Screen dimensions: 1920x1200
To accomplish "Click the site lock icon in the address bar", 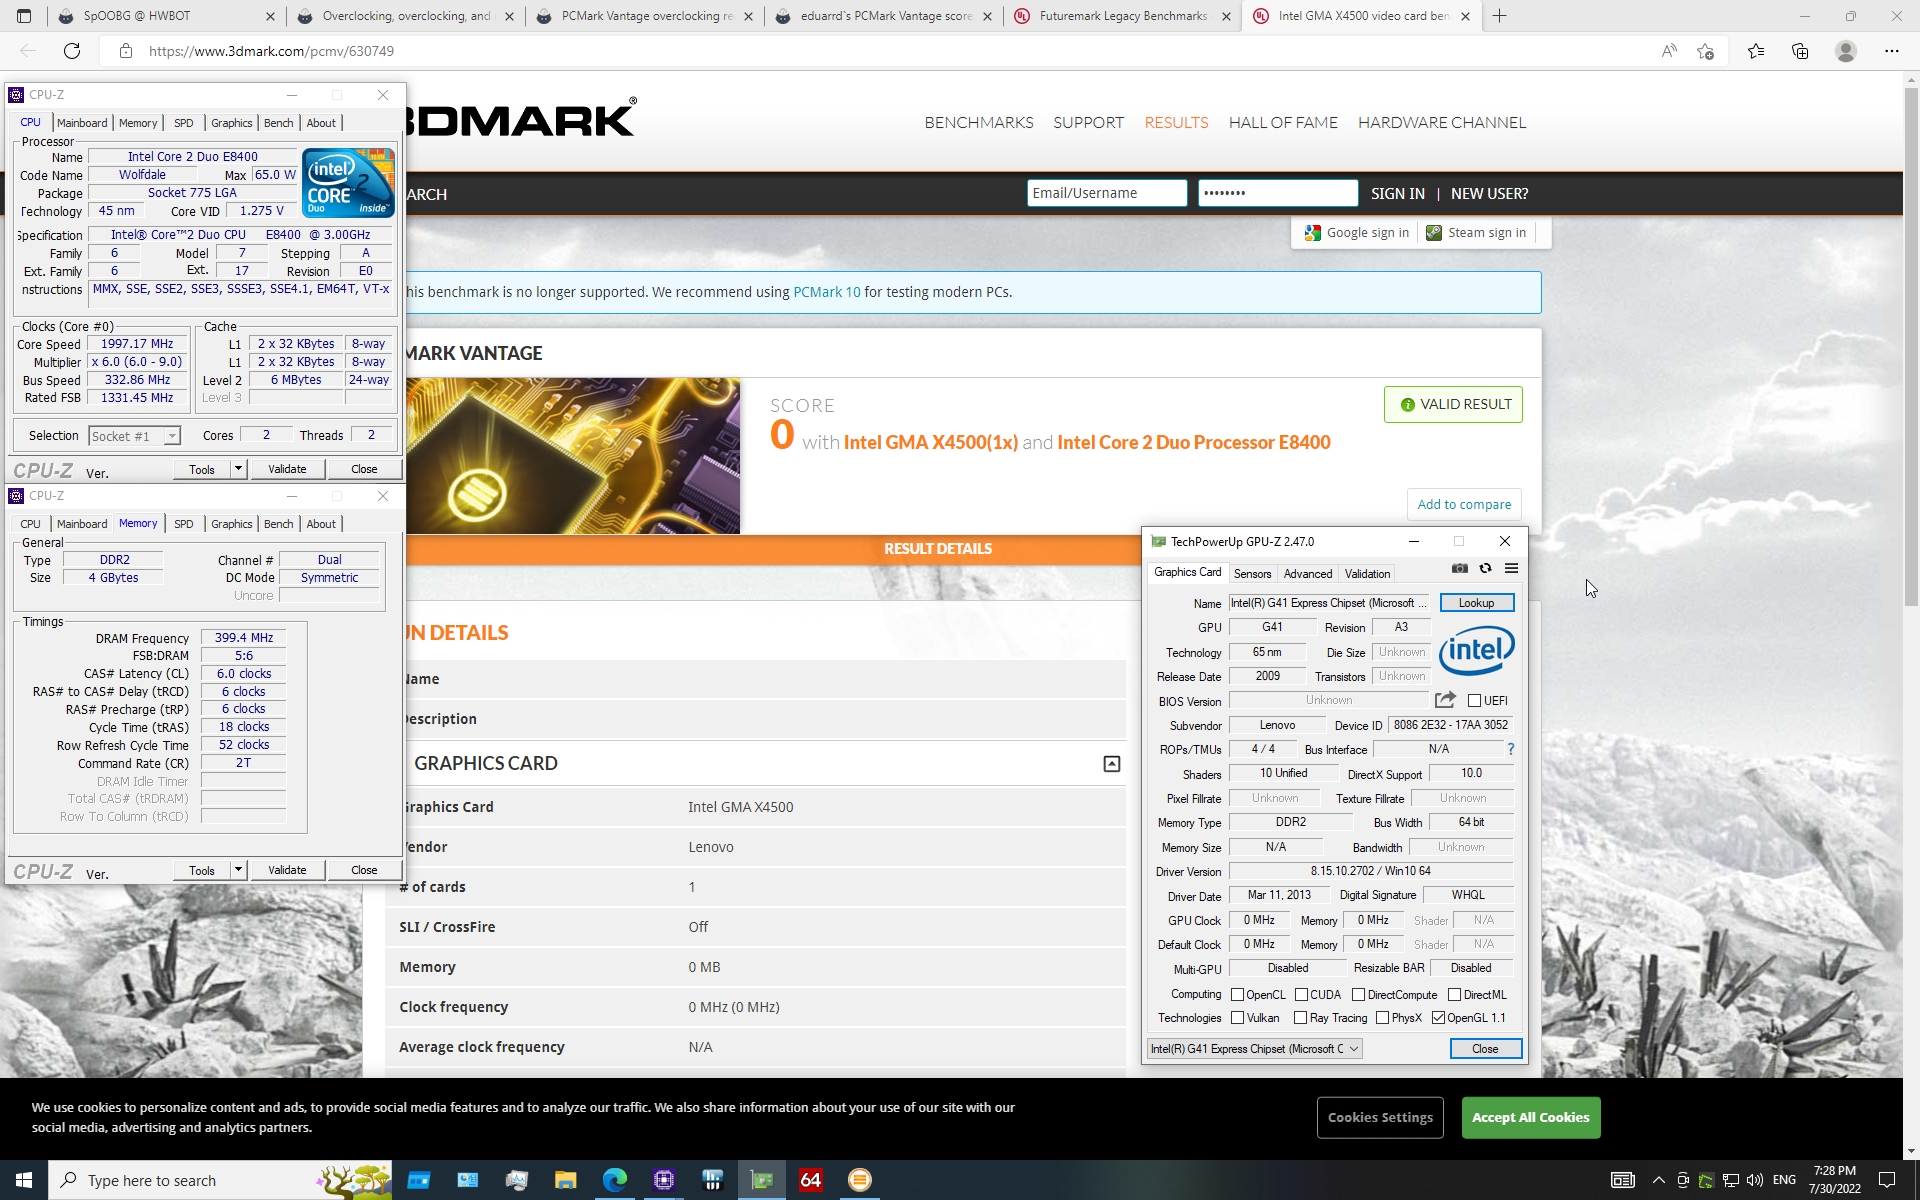I will point(125,51).
